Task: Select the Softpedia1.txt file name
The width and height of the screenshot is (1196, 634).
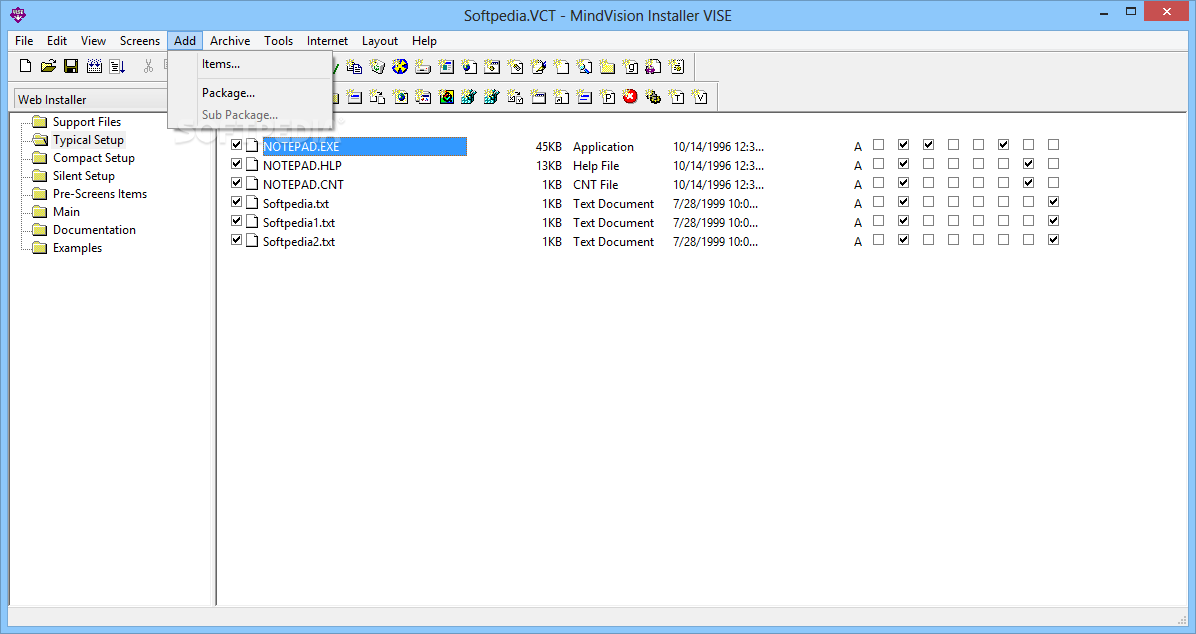Action: tap(299, 223)
